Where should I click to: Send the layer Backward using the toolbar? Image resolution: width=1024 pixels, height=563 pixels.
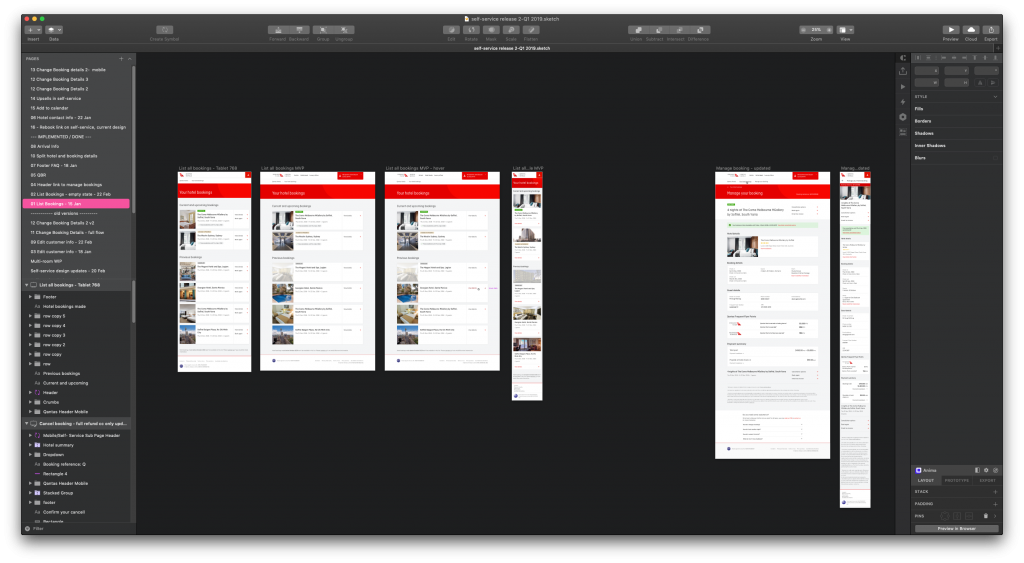tap(299, 30)
